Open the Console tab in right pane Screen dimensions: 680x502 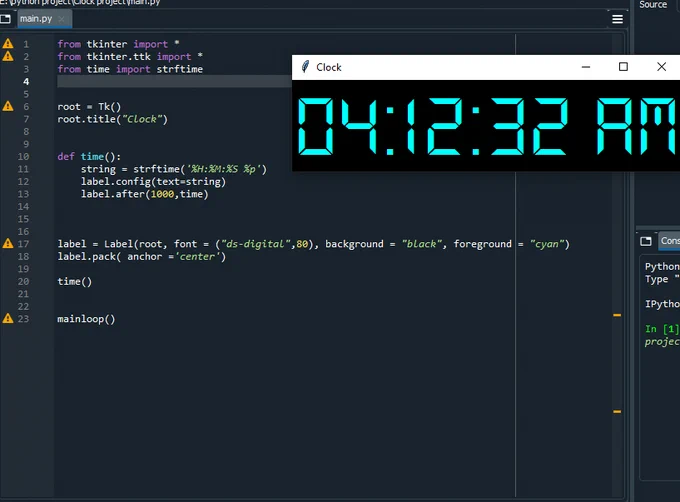click(x=670, y=241)
